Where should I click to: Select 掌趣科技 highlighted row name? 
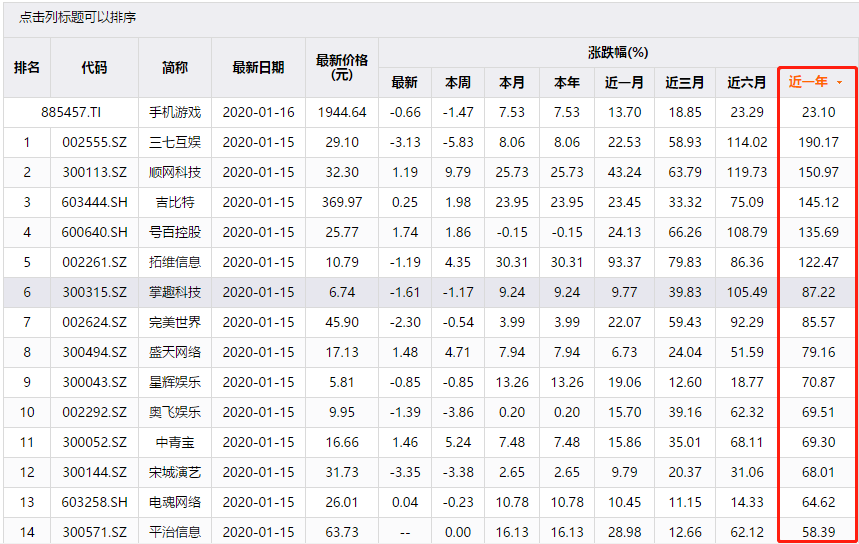(175, 293)
